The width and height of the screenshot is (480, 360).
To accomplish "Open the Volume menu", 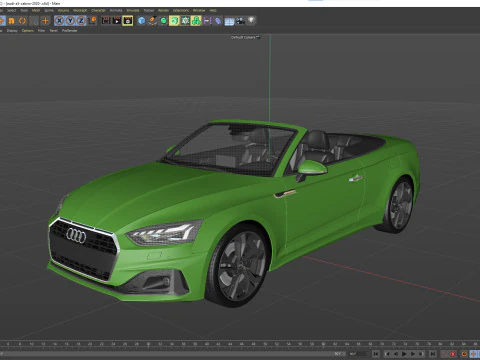I will coord(63,10).
